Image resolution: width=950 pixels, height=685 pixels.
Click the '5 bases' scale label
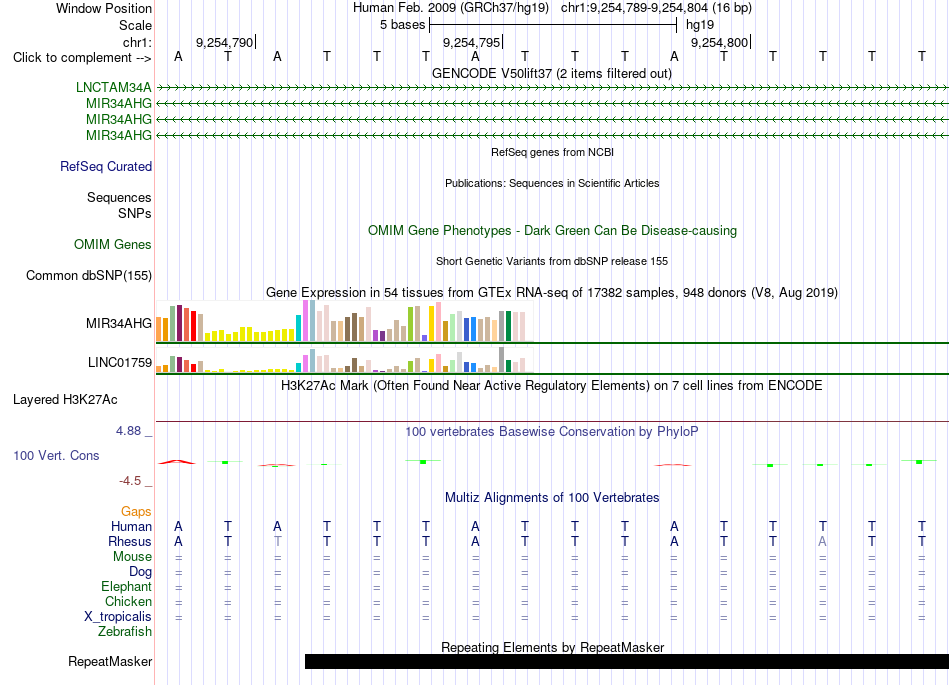pos(403,25)
